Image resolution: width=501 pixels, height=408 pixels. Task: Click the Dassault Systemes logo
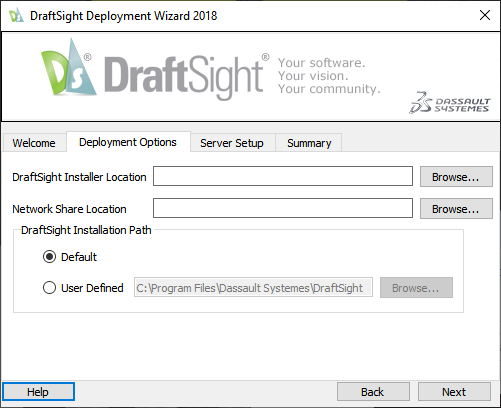tap(450, 103)
